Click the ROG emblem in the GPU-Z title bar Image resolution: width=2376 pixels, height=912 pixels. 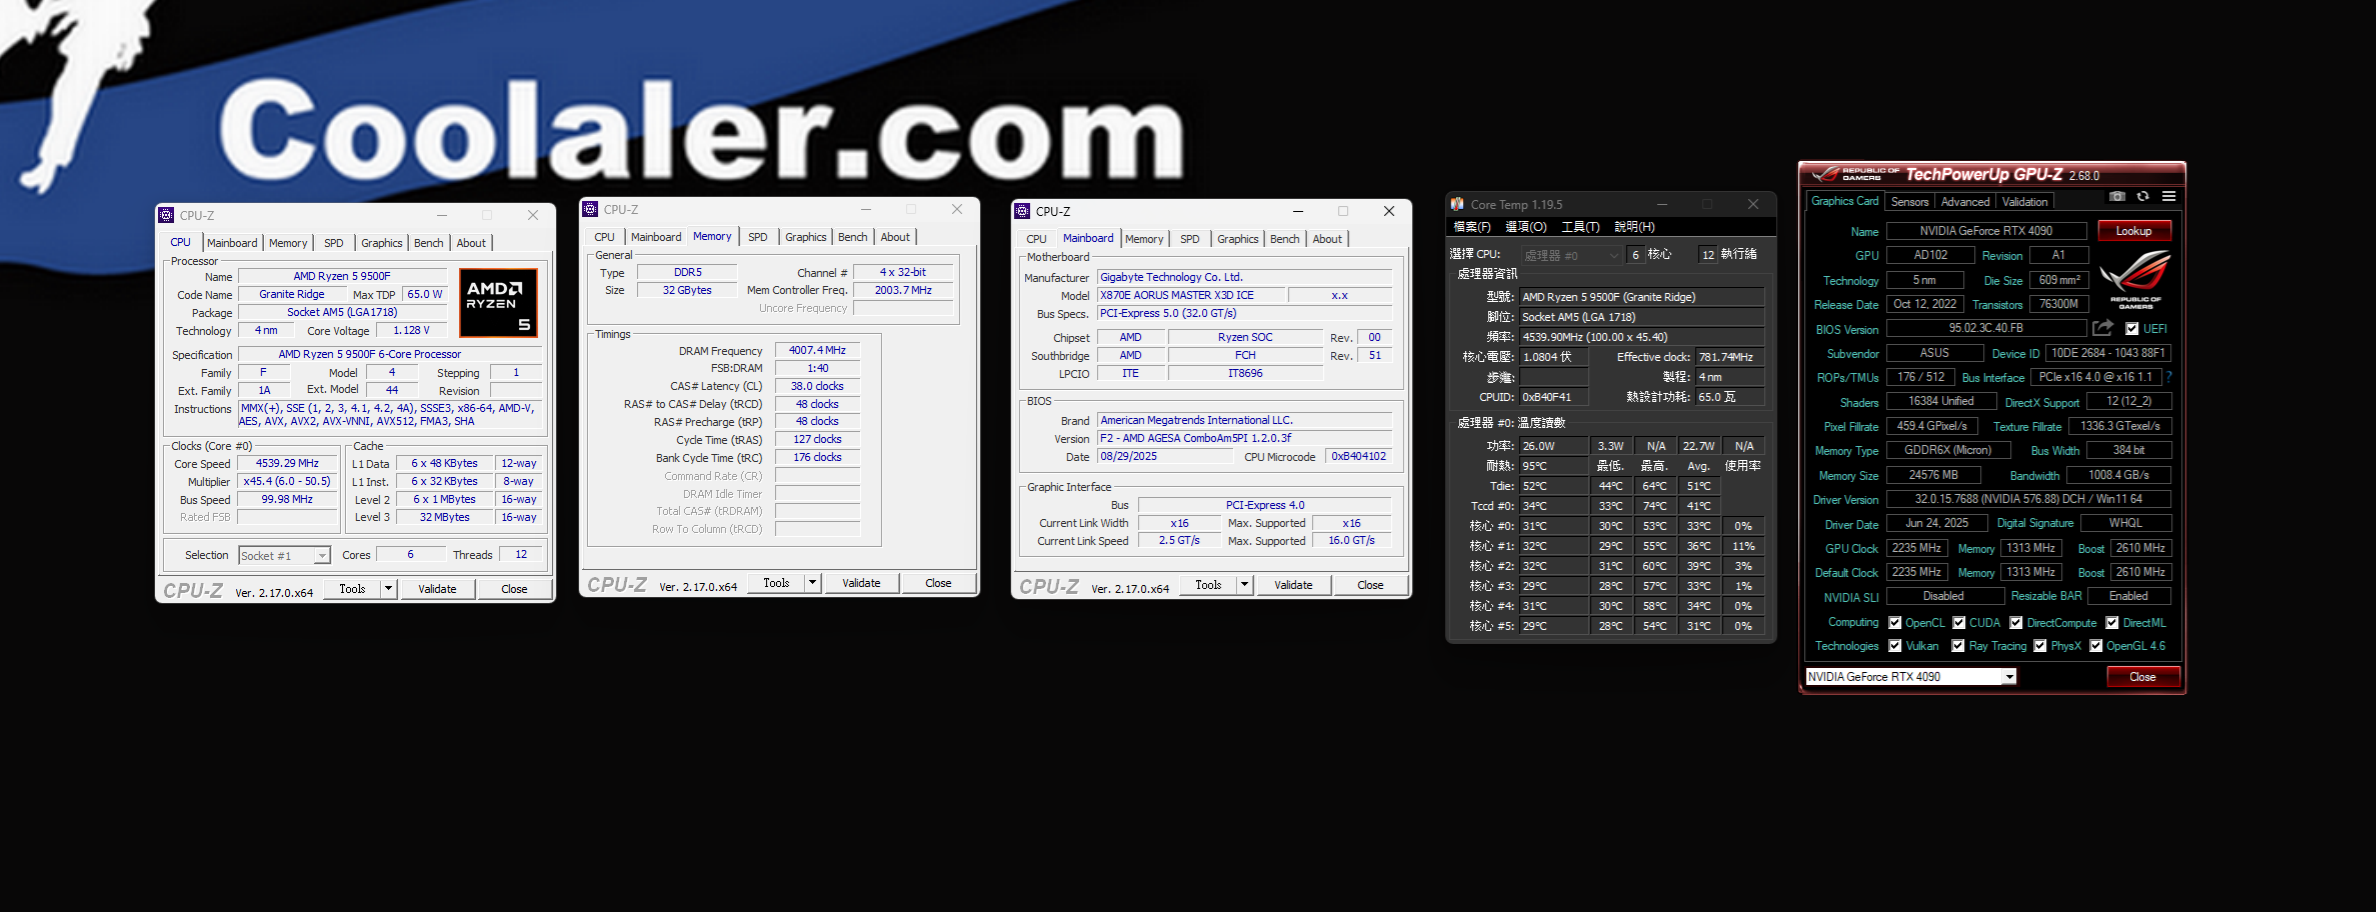pyautogui.click(x=1827, y=174)
